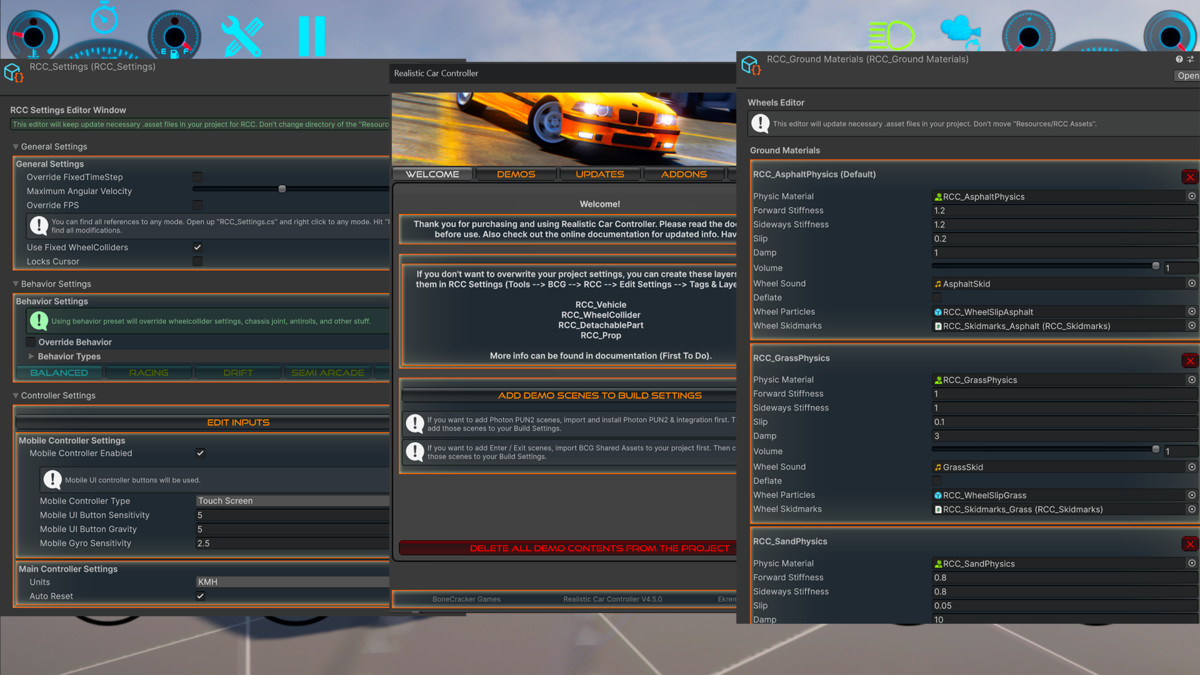Click the Mobile Gyro Sensitivity field
Screen dimensions: 1200x675
point(292,544)
